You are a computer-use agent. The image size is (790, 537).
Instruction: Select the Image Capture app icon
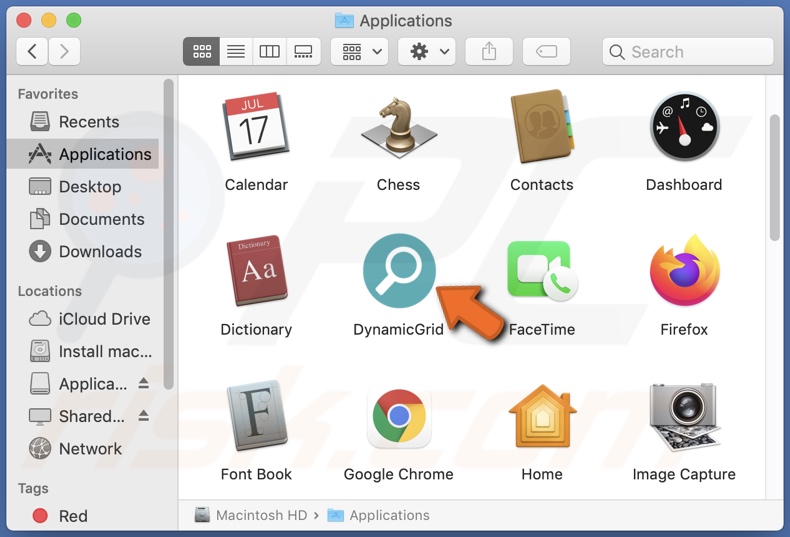684,417
